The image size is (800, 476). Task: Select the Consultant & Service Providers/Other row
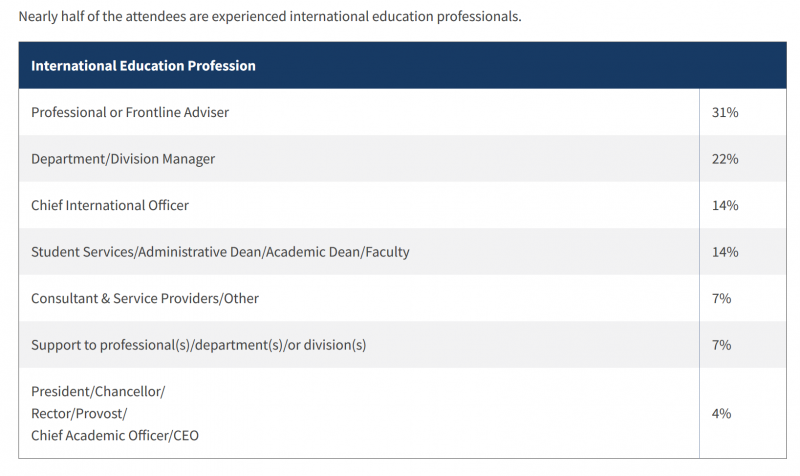403,298
